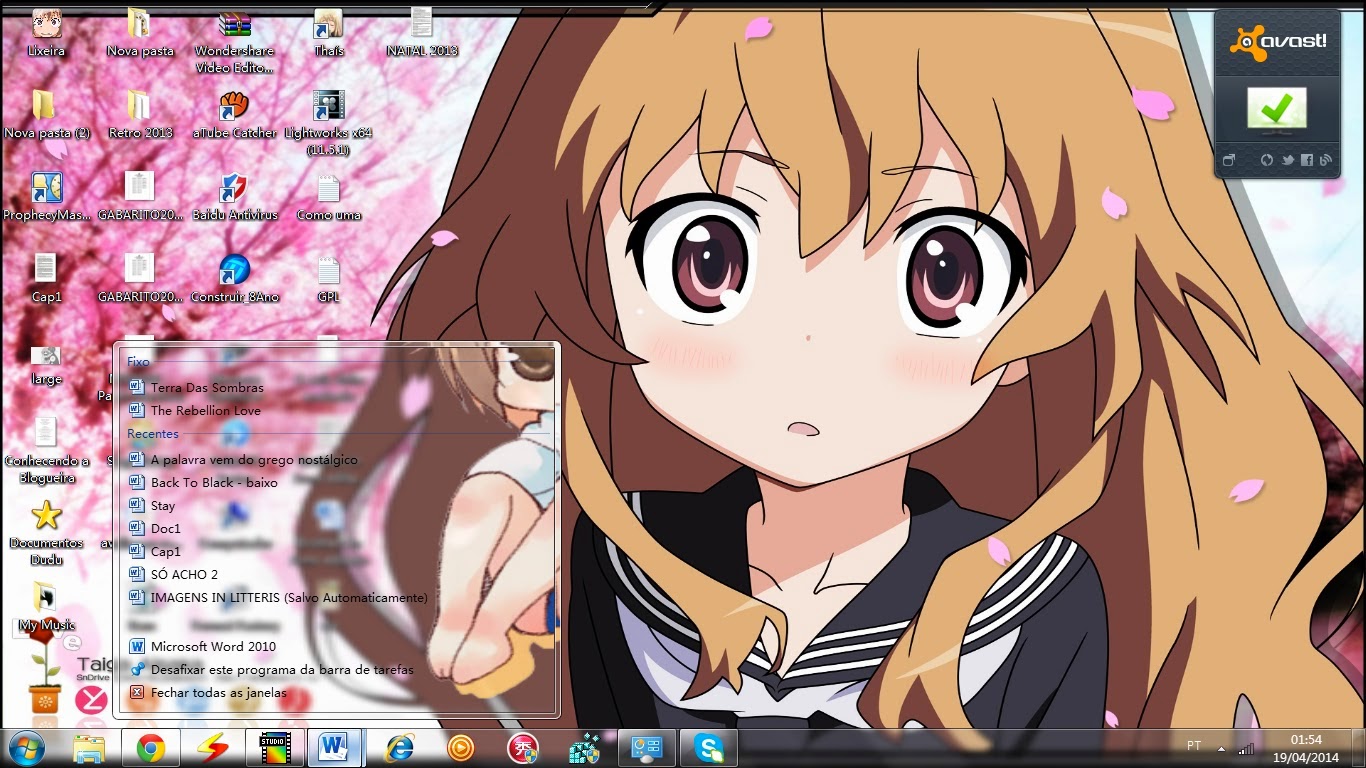Click the avast! status checkmark monitor
This screenshot has width=1366, height=768.
1276,110
